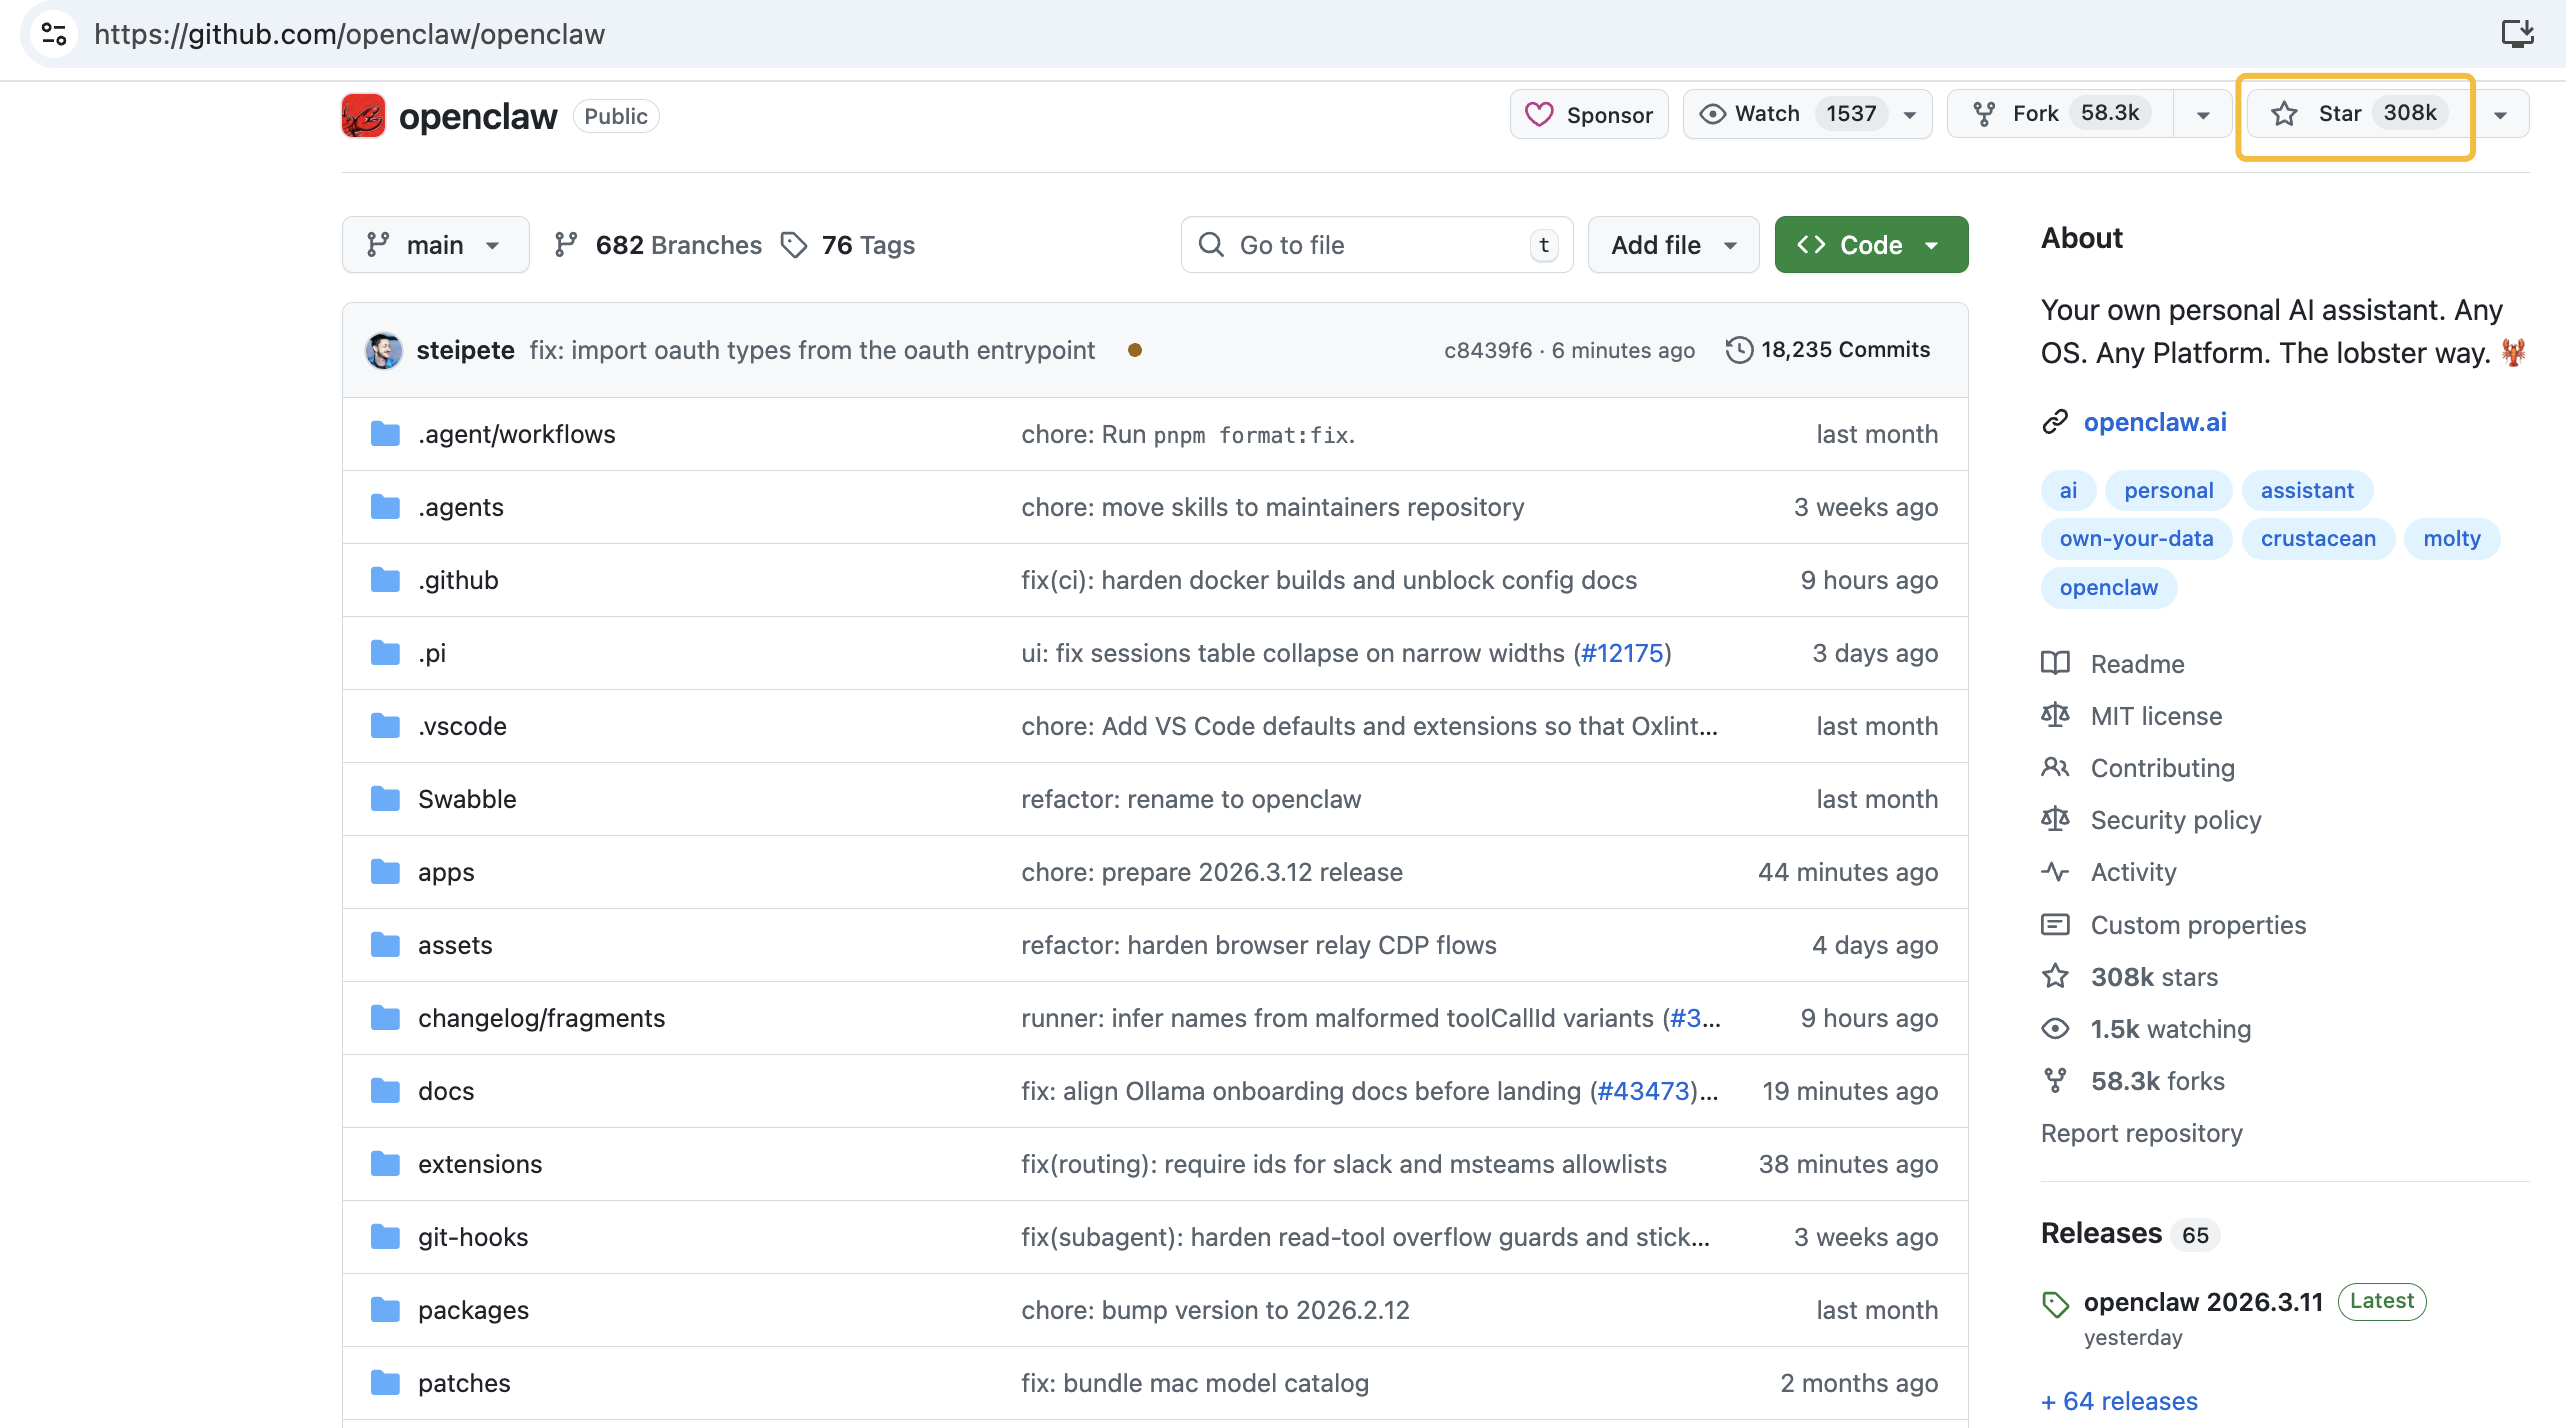The image size is (2566, 1428).
Task: Click the Go to file search field
Action: click(1375, 245)
